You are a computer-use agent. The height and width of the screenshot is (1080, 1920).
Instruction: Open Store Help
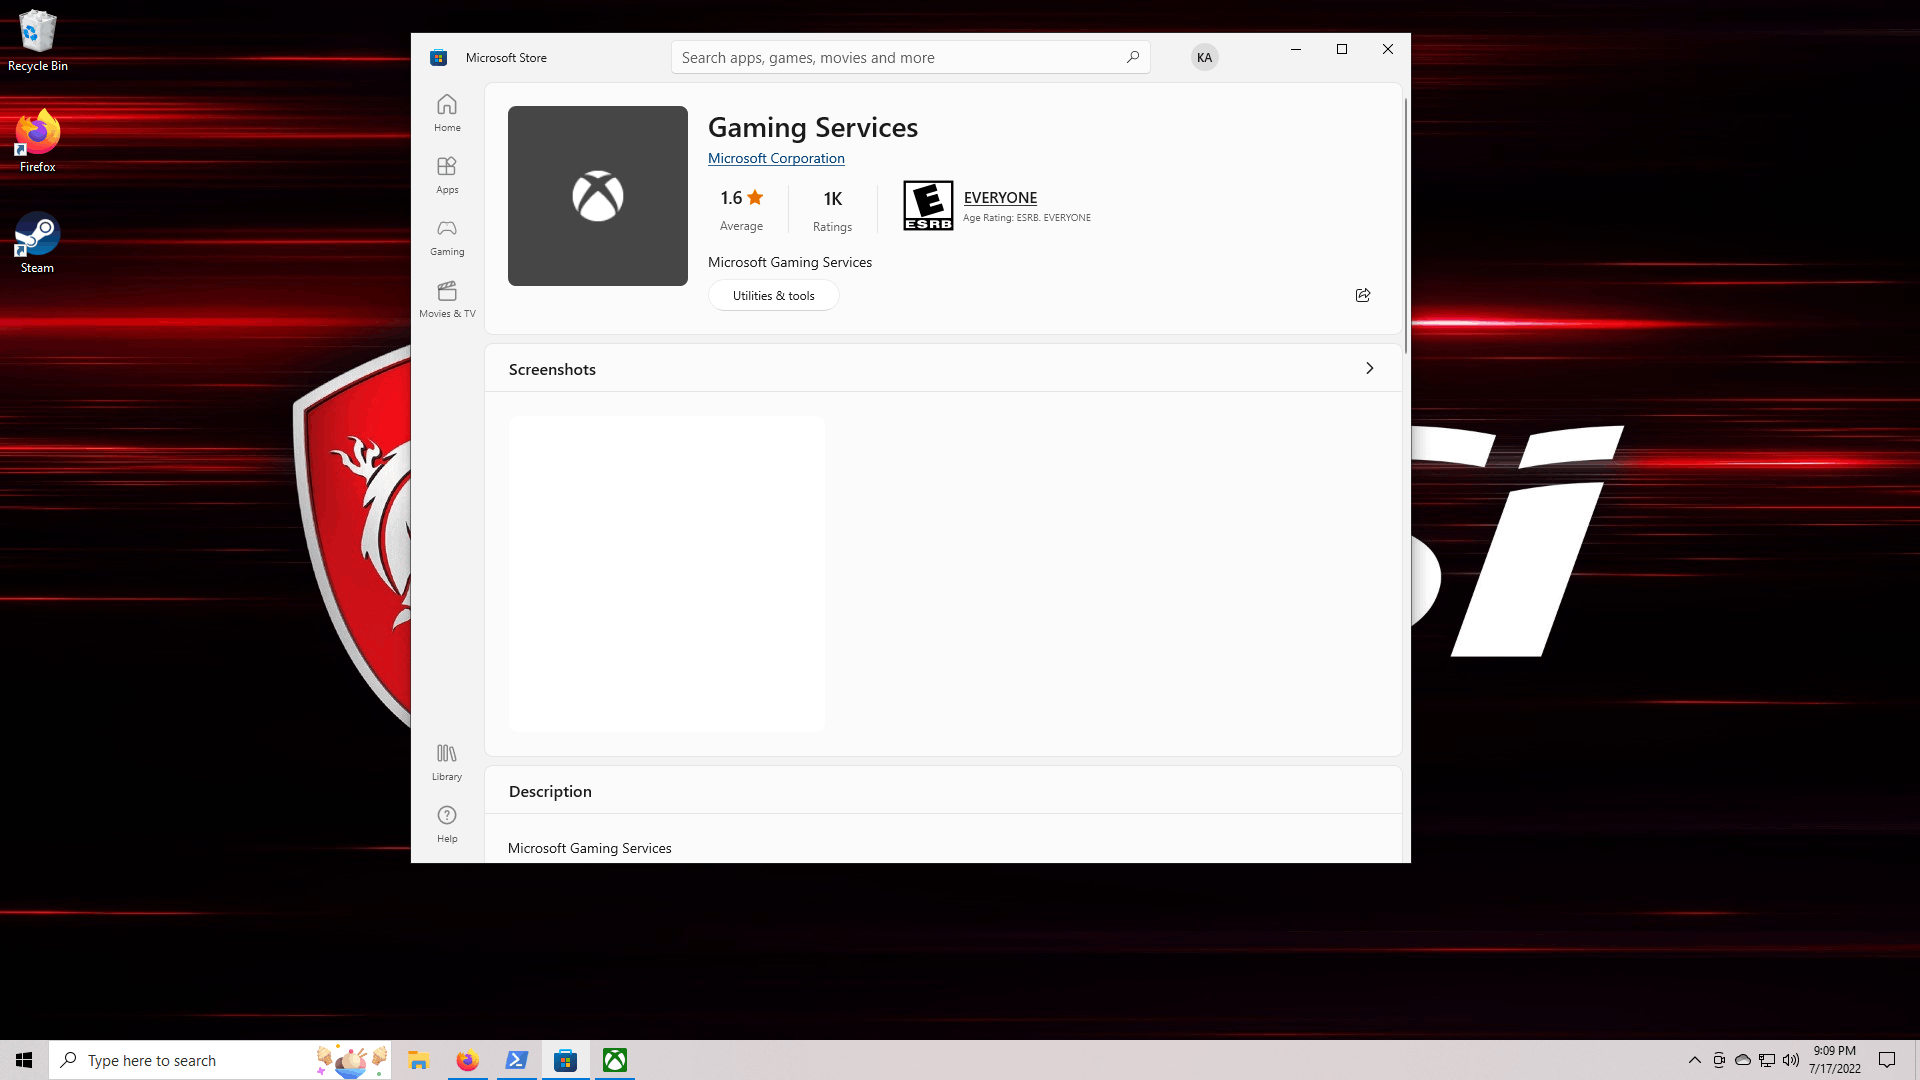tap(447, 824)
